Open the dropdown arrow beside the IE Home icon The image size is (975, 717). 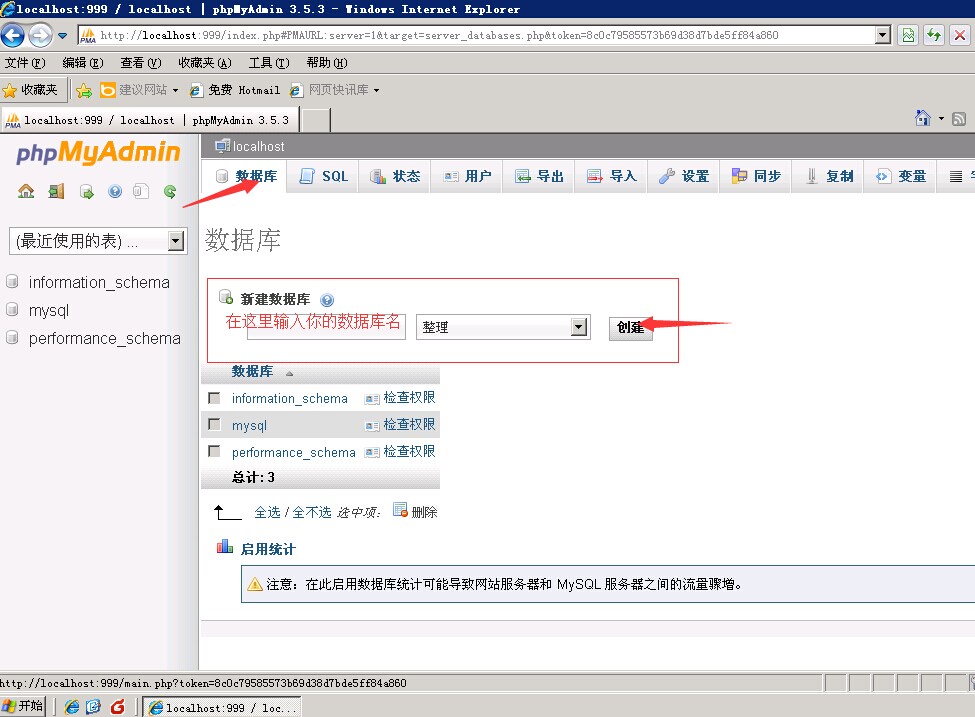coord(941,118)
